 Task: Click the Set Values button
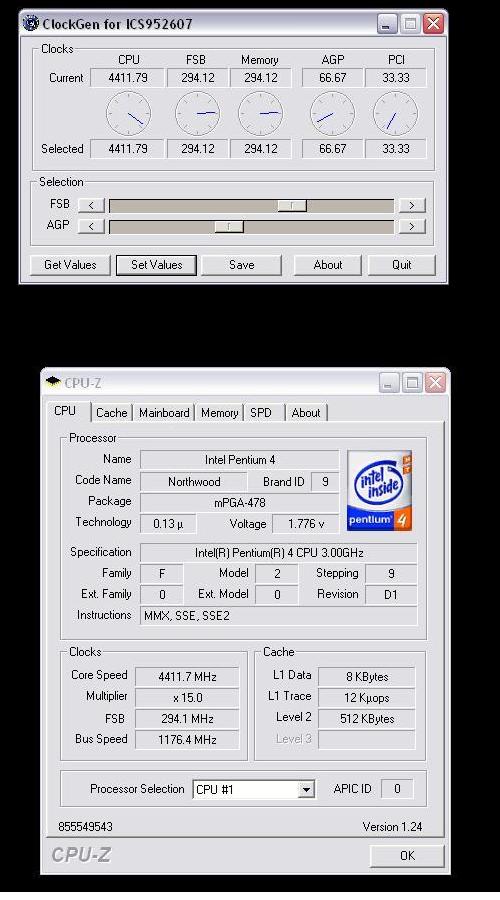(x=157, y=265)
